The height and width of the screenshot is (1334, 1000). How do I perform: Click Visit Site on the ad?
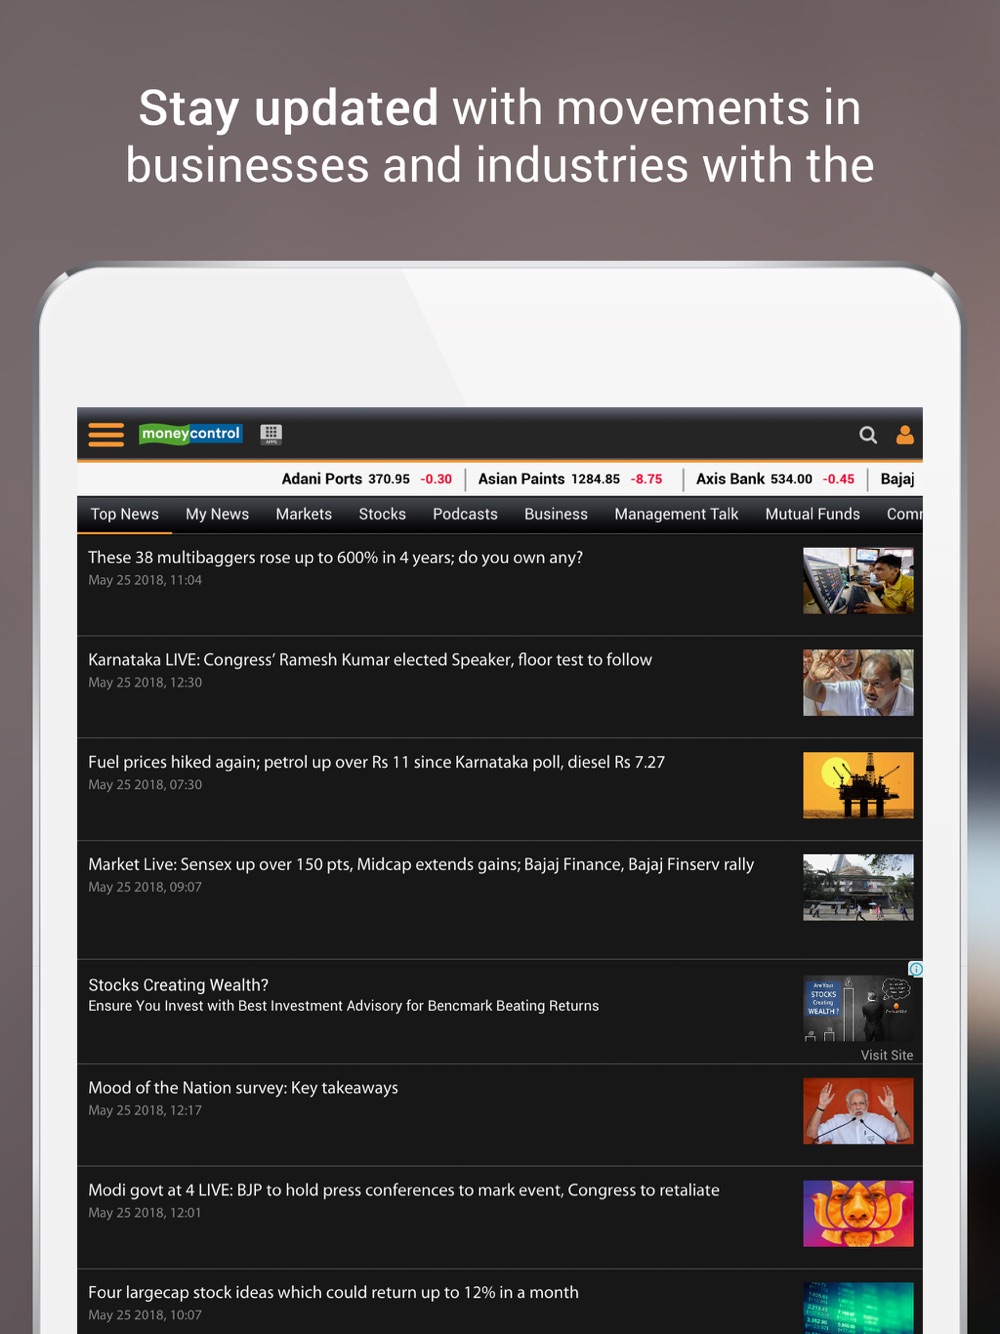[x=887, y=1055]
